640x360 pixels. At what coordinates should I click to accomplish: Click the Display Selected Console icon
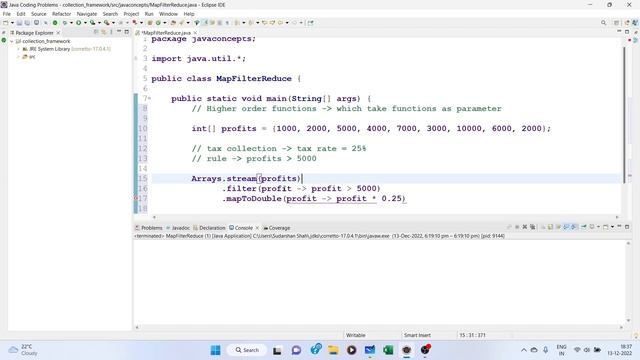[x=592, y=227]
